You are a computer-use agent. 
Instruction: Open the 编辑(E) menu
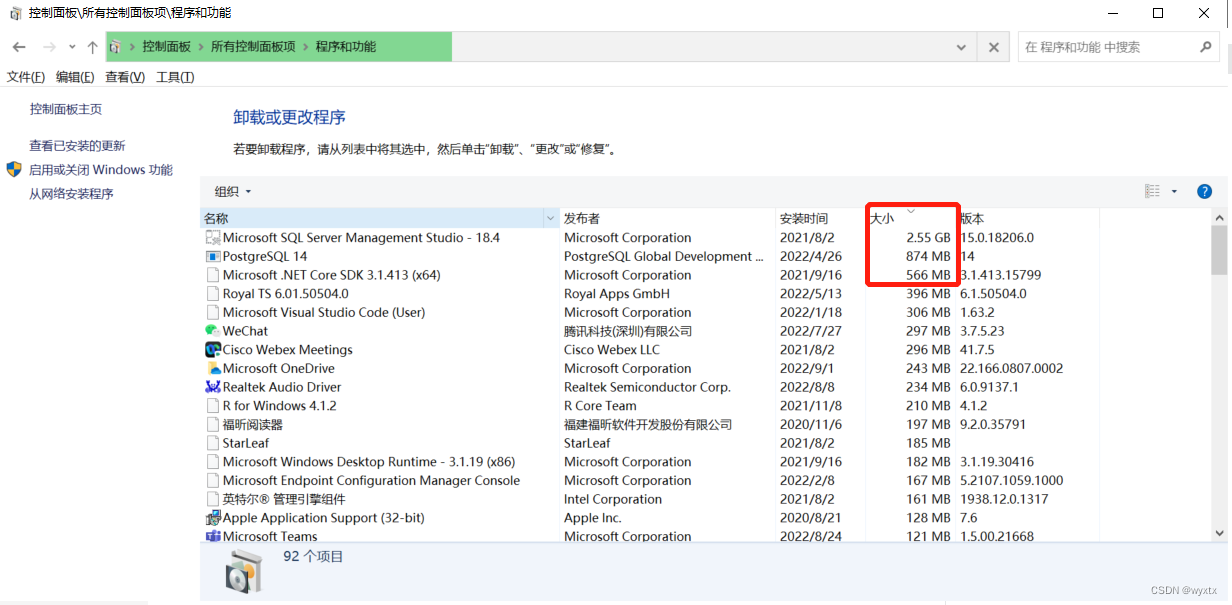click(x=75, y=77)
